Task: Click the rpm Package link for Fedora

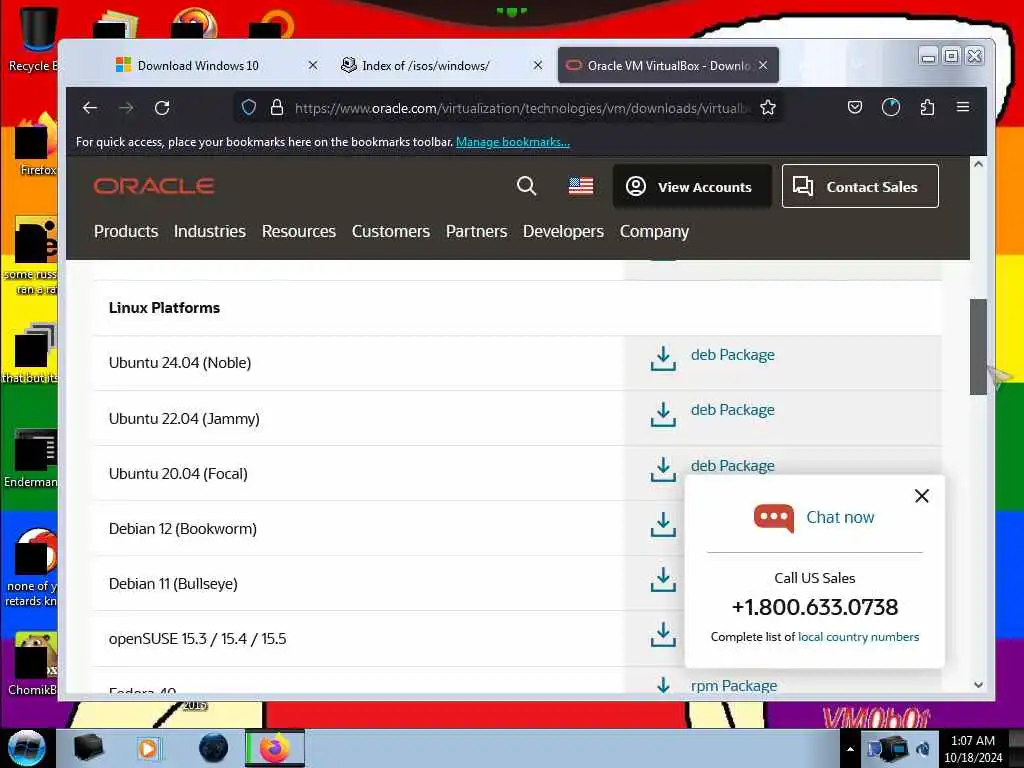Action: click(x=733, y=685)
